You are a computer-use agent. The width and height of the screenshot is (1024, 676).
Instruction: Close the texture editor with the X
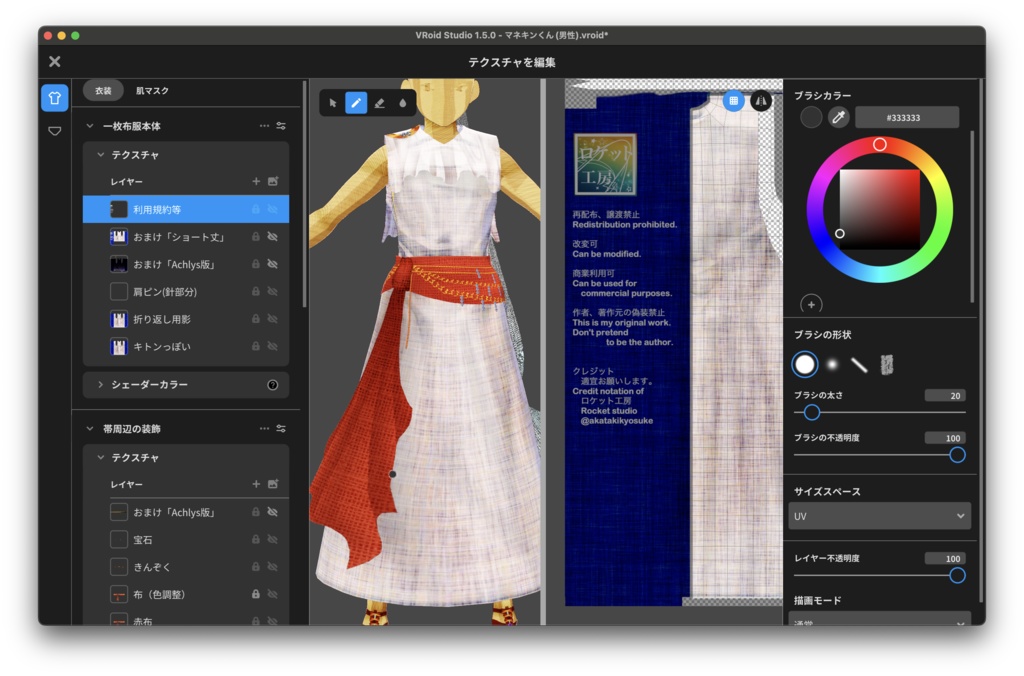pos(55,61)
